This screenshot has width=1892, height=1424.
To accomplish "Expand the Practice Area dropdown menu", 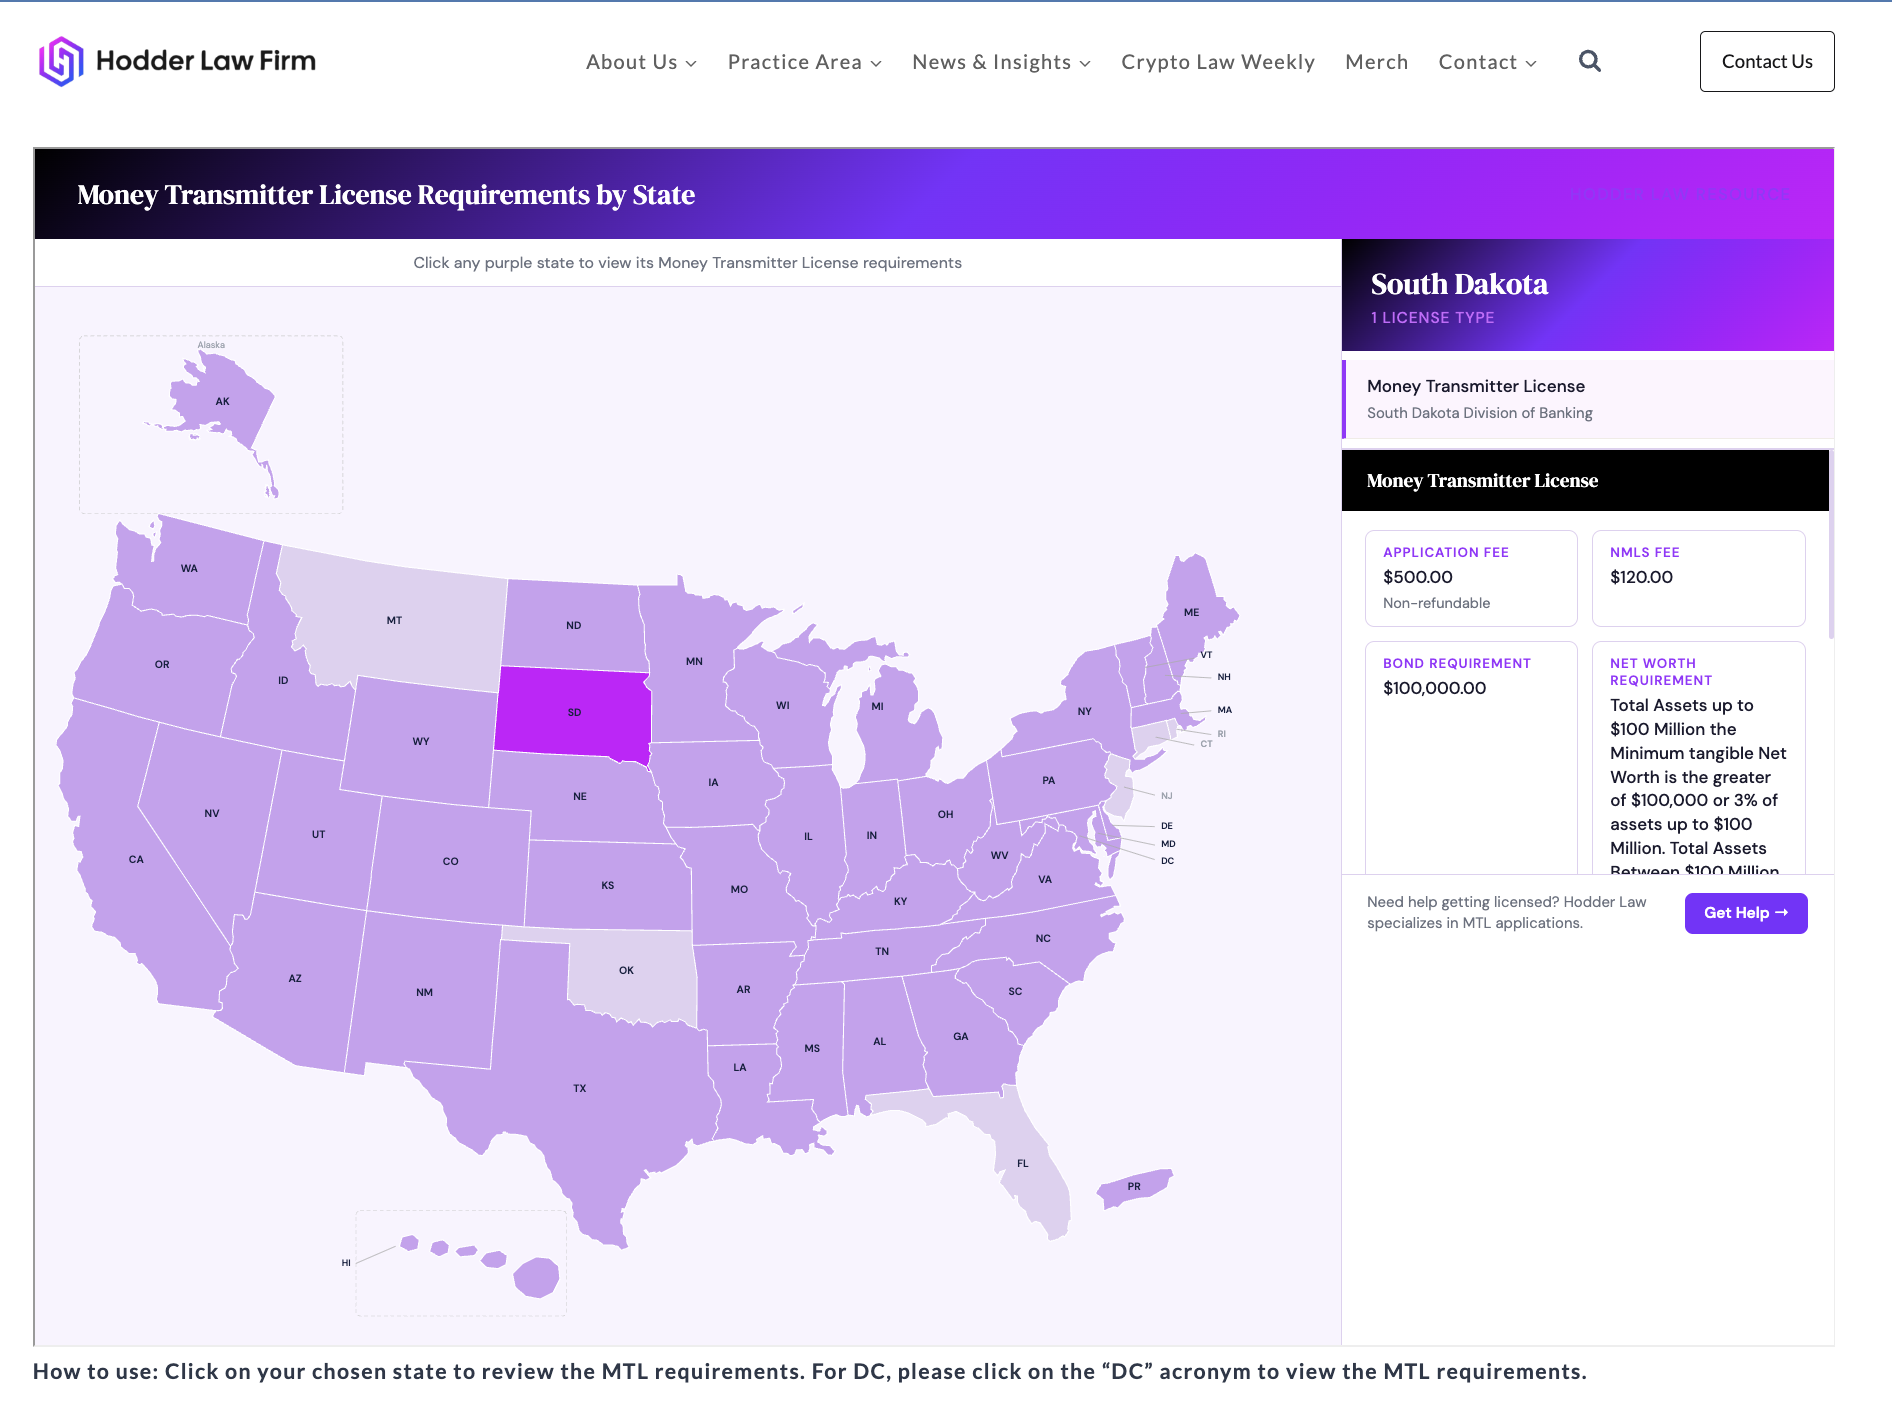I will point(804,62).
